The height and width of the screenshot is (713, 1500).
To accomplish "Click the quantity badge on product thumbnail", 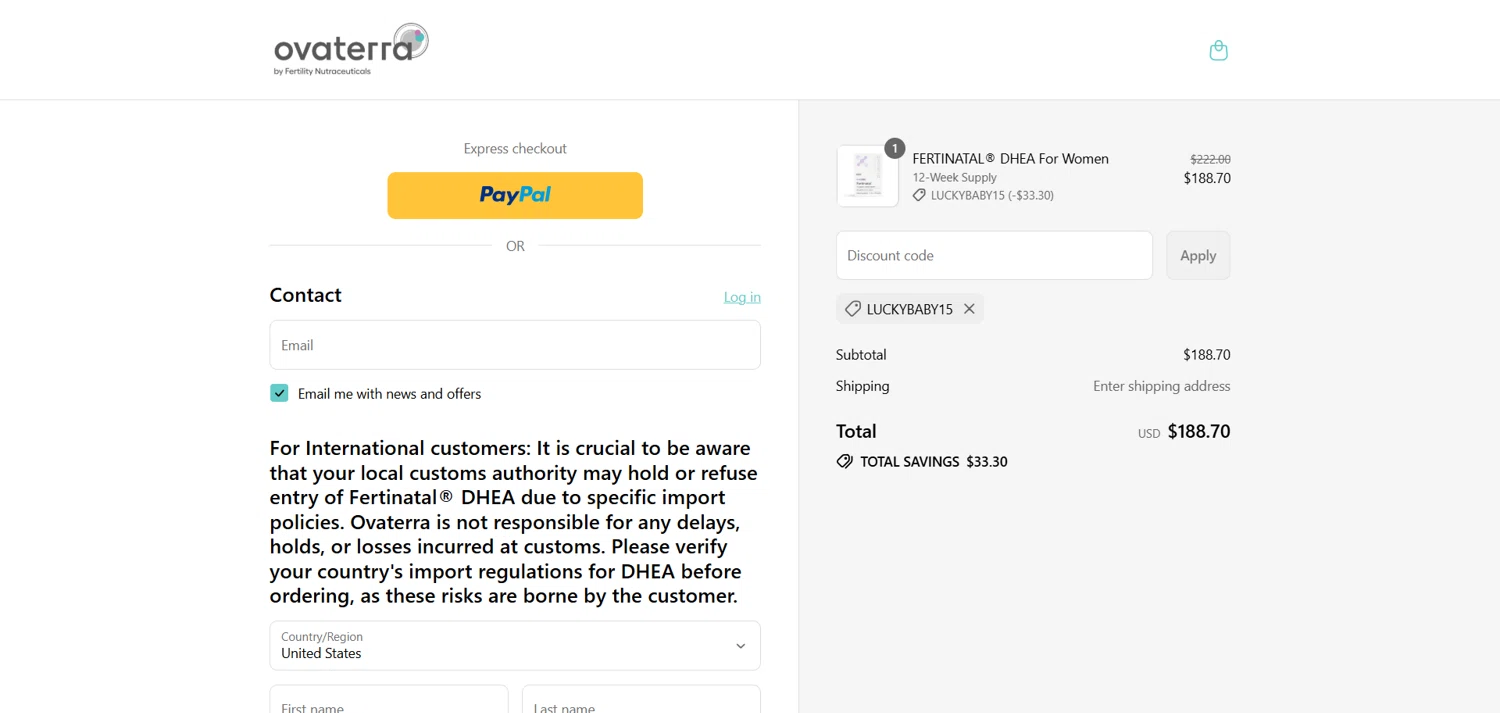I will 895,148.
